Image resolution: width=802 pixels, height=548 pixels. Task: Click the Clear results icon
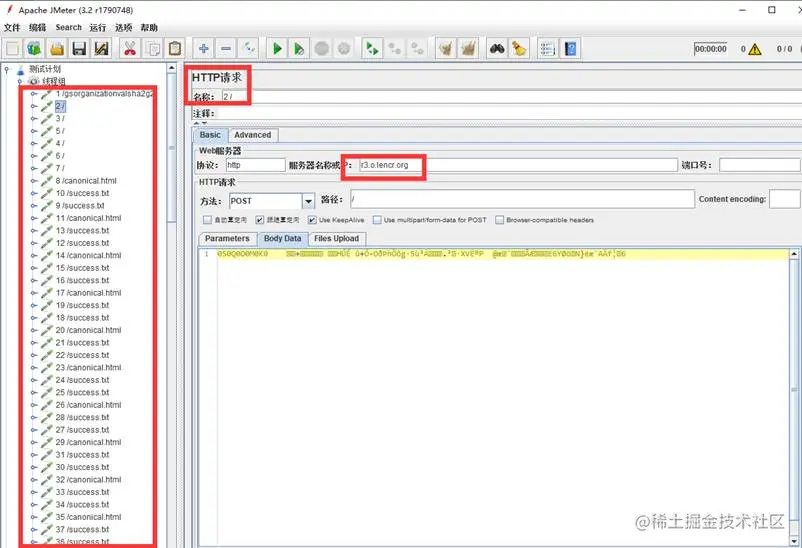tap(446, 49)
